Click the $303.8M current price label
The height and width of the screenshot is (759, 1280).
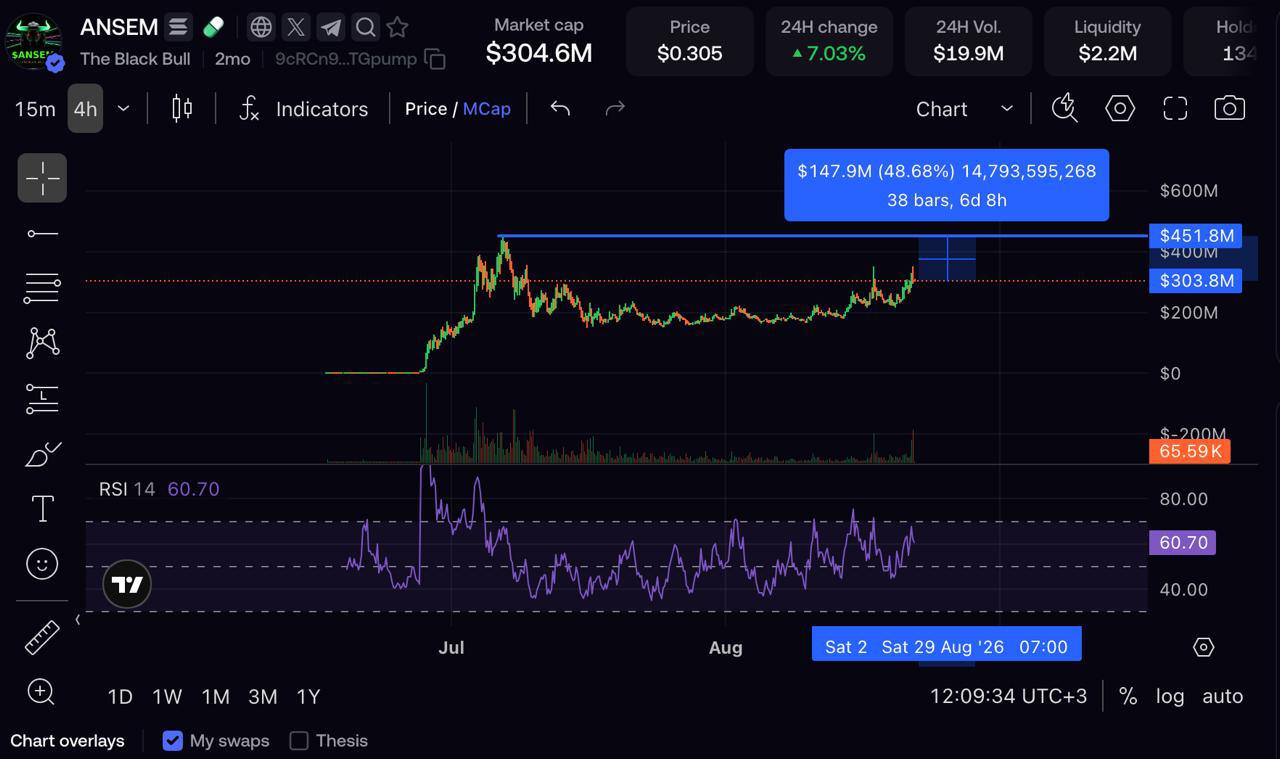point(1196,281)
